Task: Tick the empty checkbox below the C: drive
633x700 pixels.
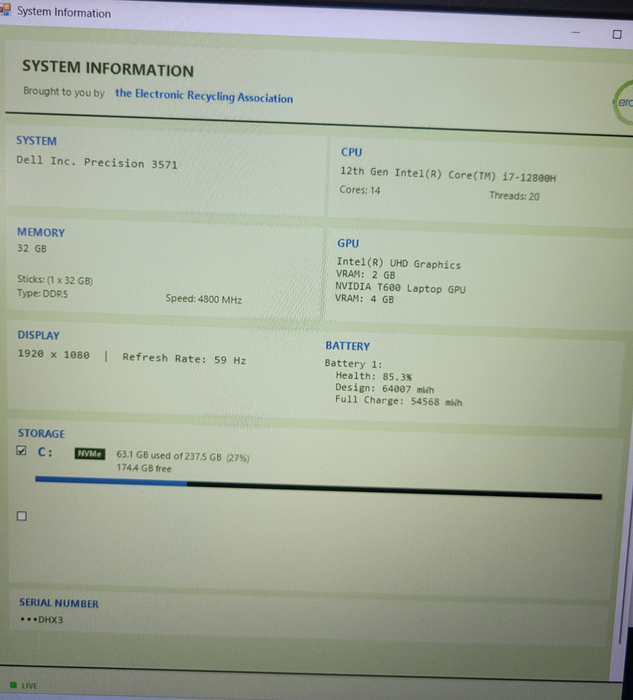Action: pyautogui.click(x=21, y=516)
